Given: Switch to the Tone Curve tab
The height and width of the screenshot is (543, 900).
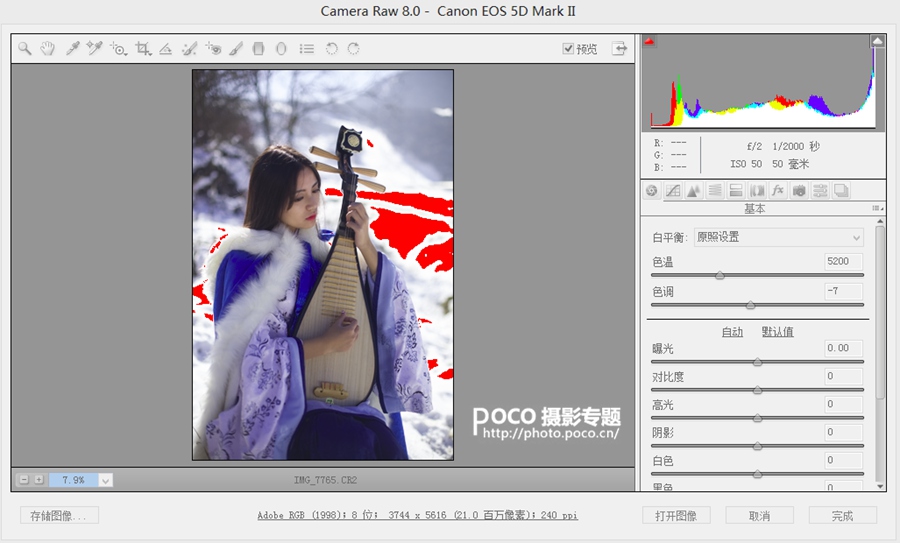Looking at the screenshot, I should (673, 191).
